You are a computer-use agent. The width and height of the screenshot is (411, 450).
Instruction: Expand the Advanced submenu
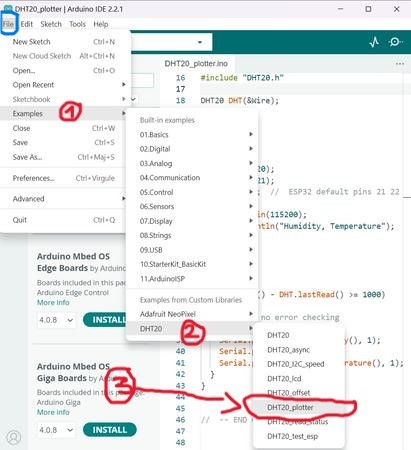coord(63,199)
